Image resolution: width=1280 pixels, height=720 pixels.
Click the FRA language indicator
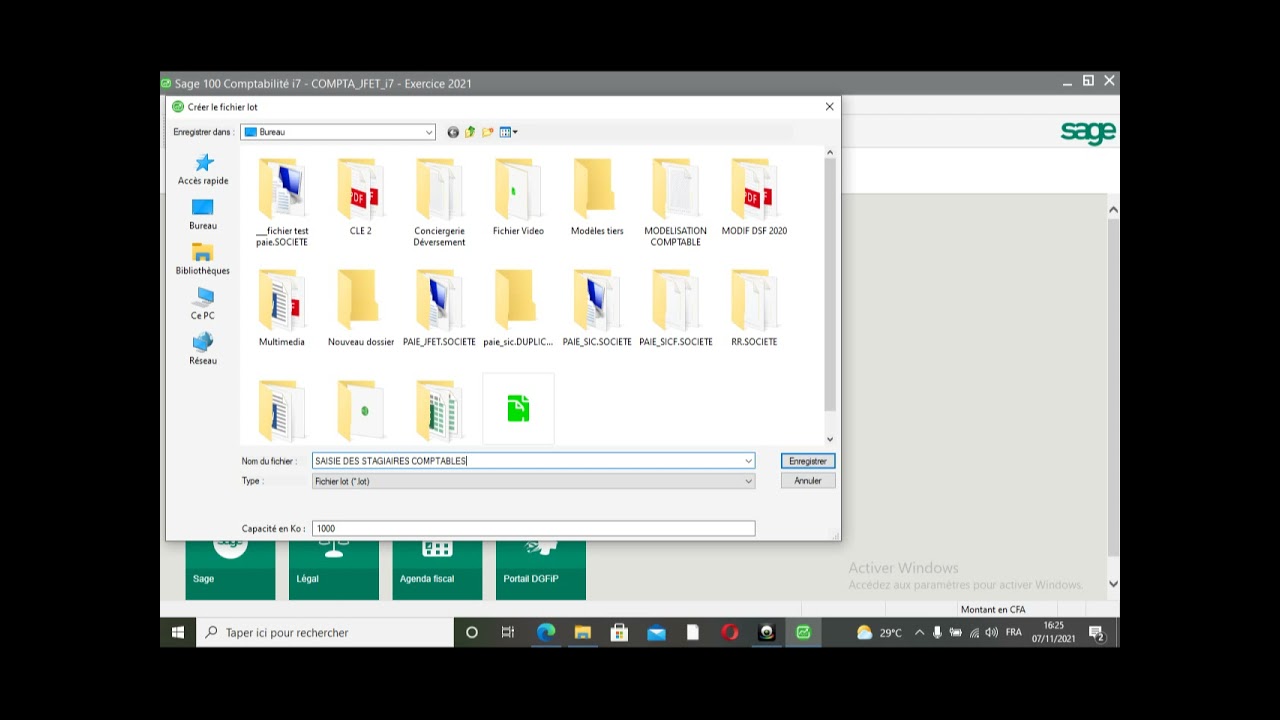1014,632
